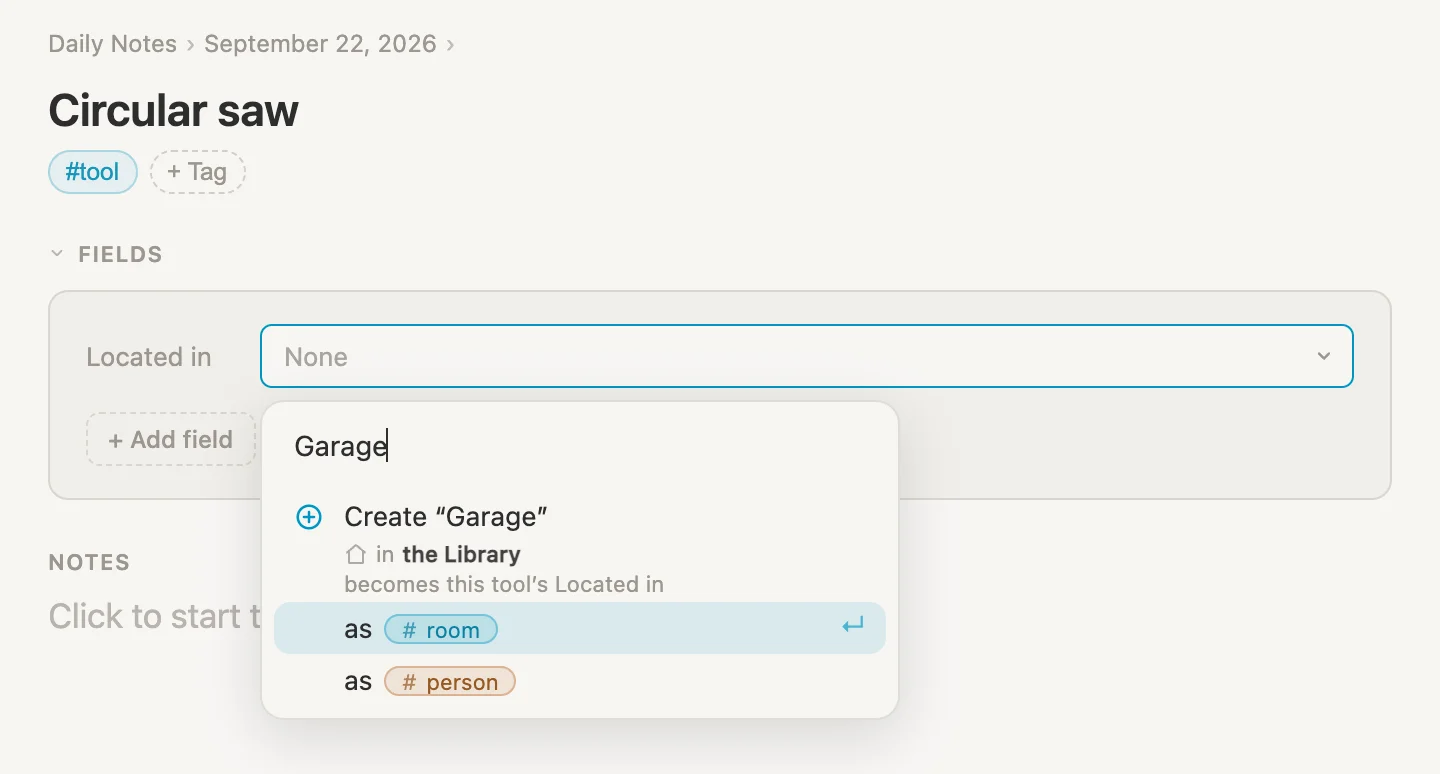Choose the 'as # person' option
Image resolution: width=1440 pixels, height=774 pixels.
pyautogui.click(x=580, y=681)
